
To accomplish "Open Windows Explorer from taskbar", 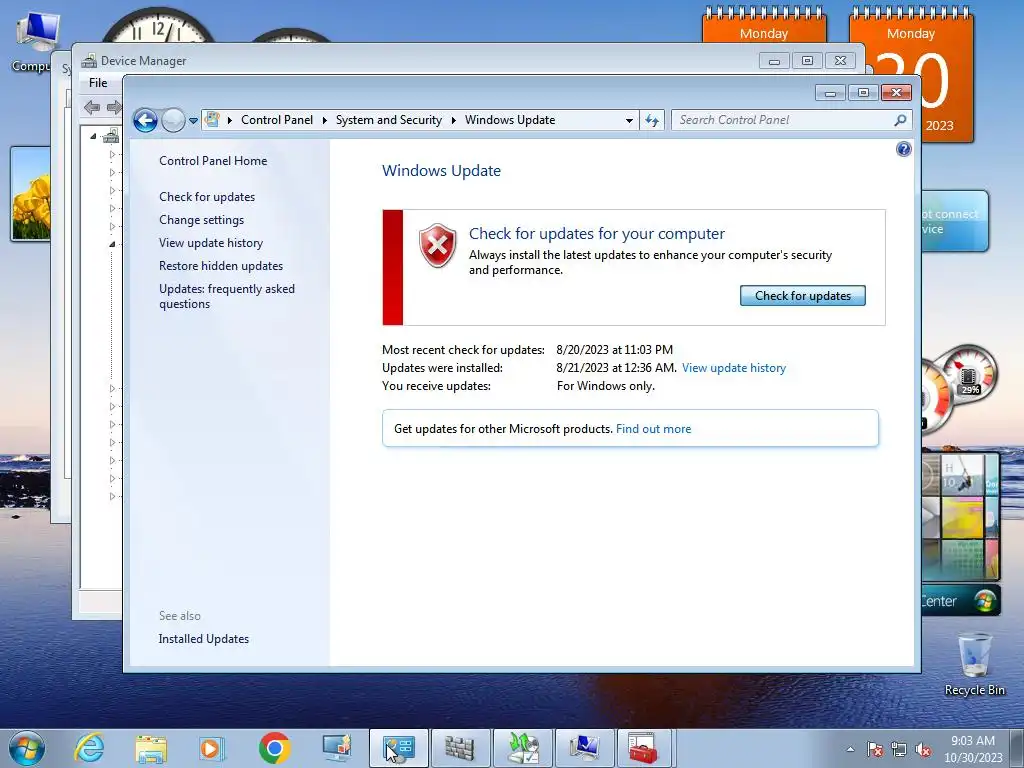I will tap(151, 748).
